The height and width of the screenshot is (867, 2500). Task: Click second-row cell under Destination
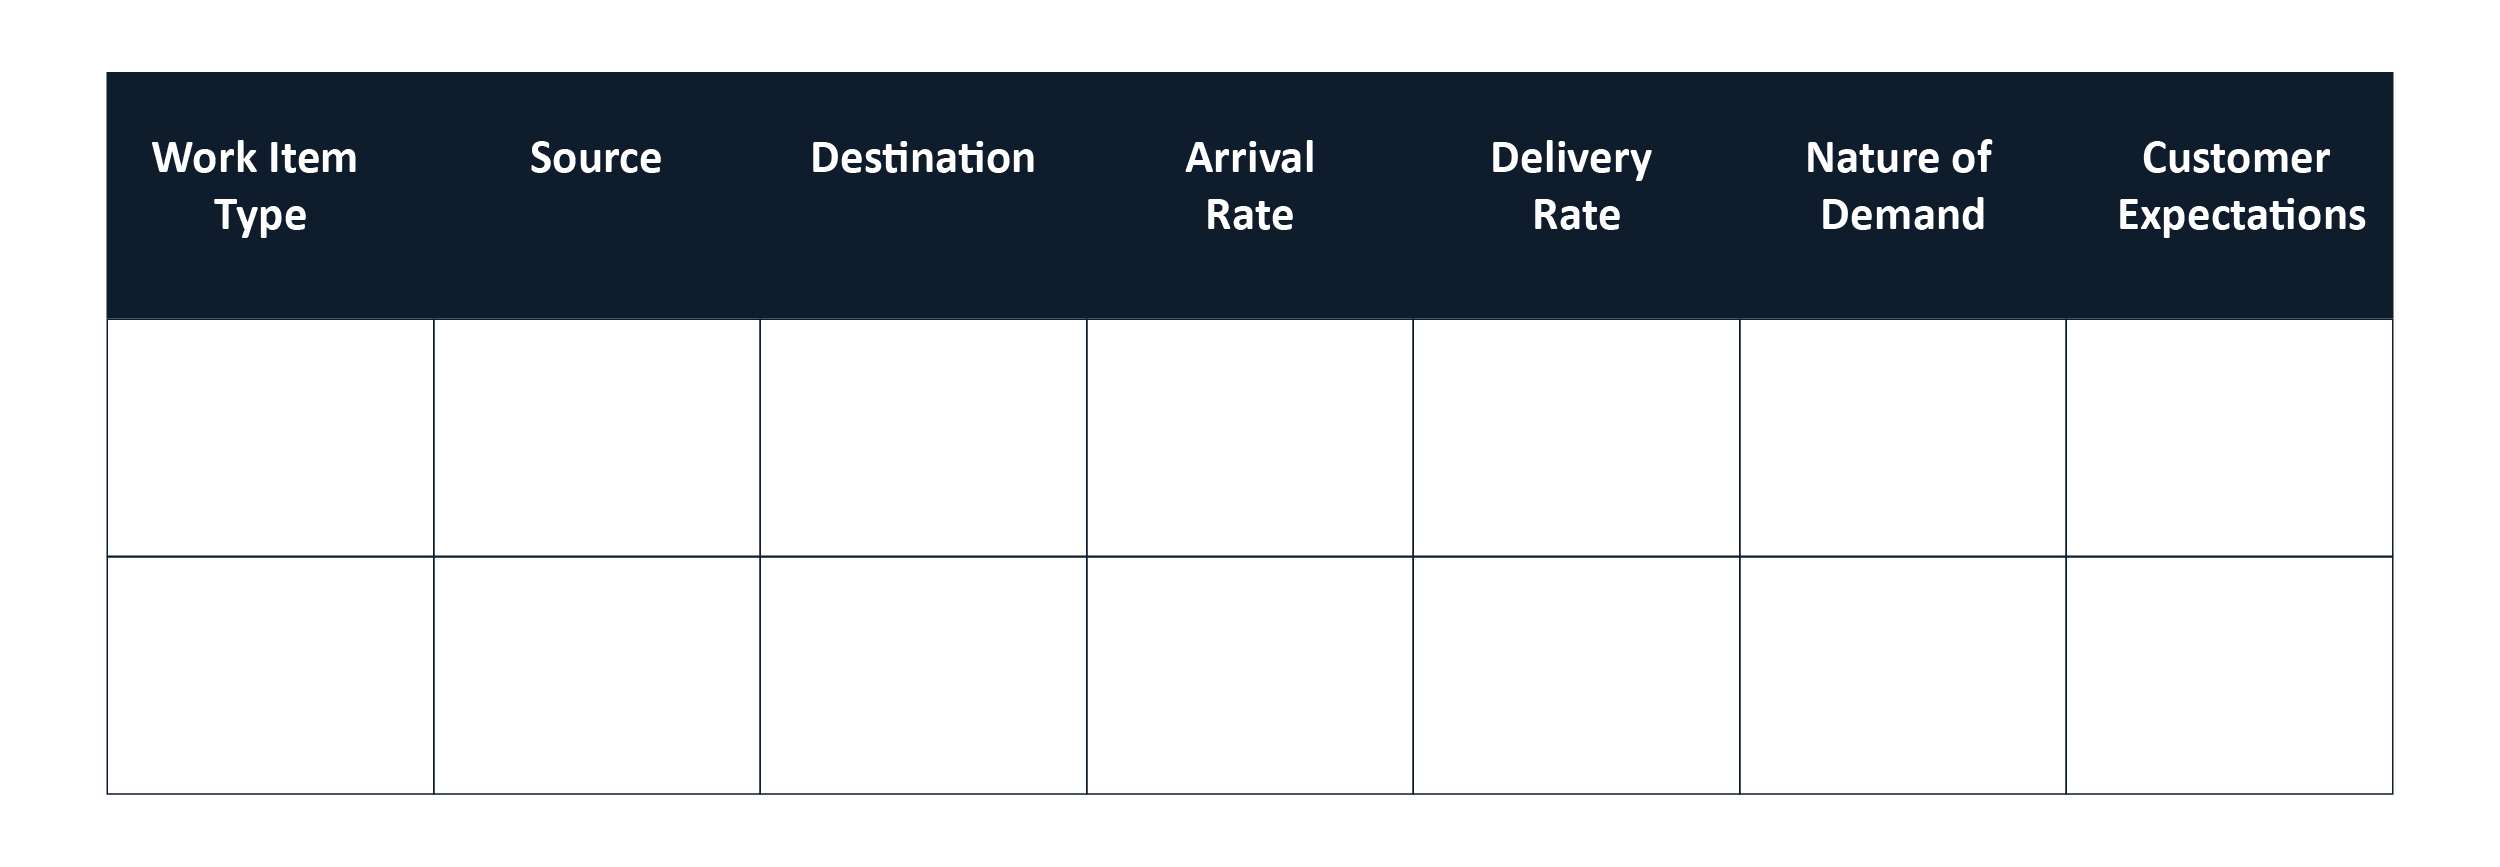point(923,675)
